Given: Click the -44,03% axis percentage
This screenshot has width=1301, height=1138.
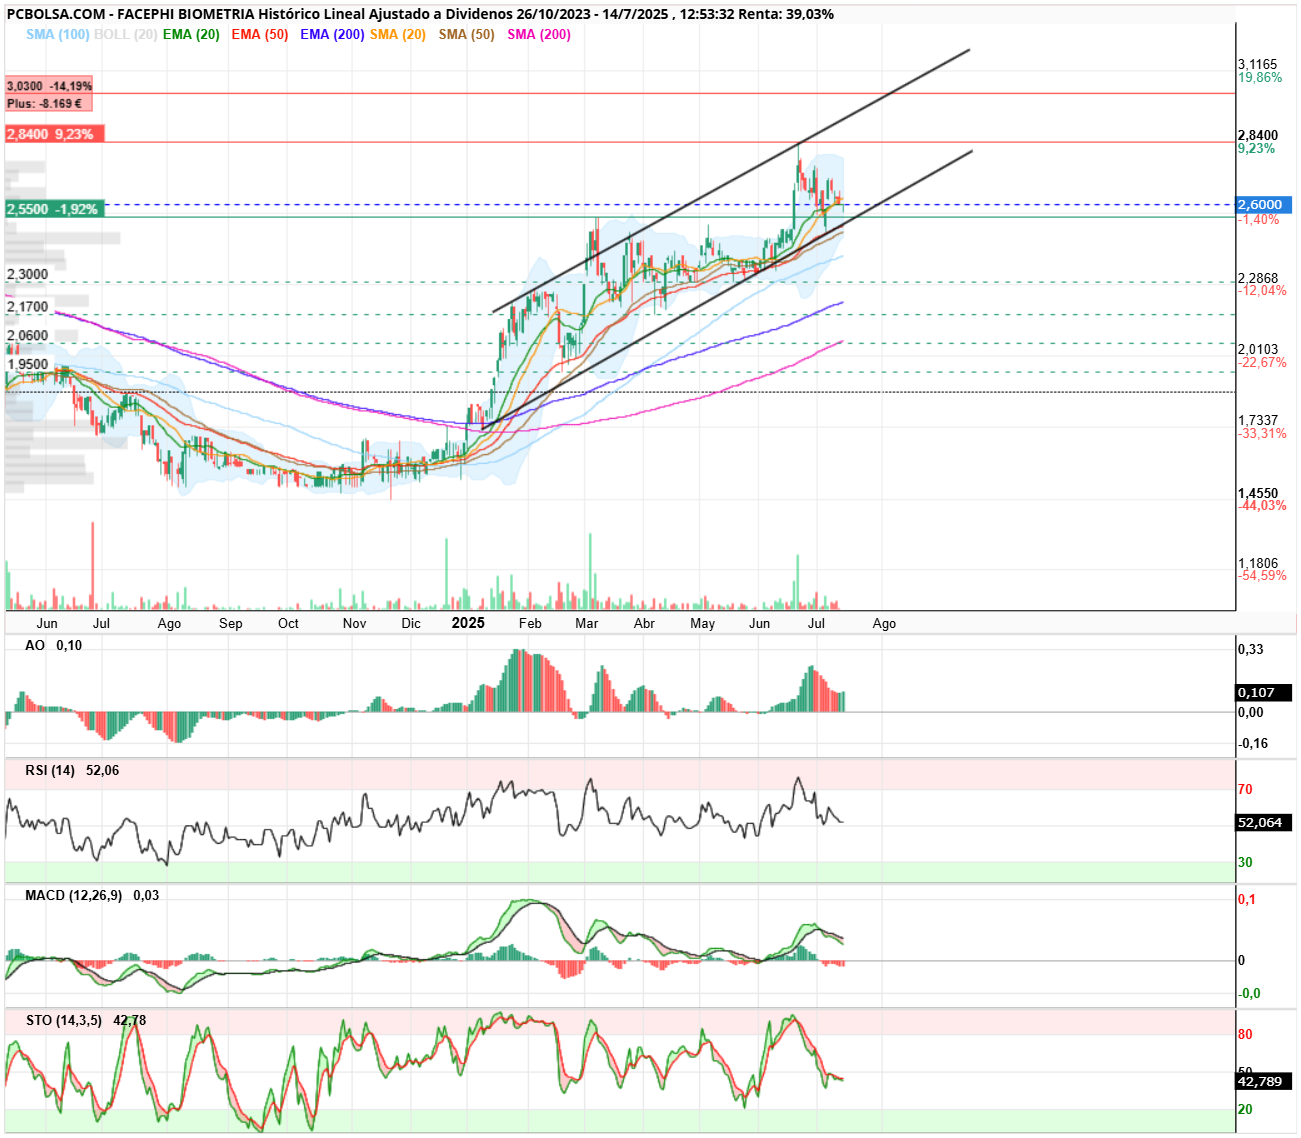Looking at the screenshot, I should (x=1262, y=505).
